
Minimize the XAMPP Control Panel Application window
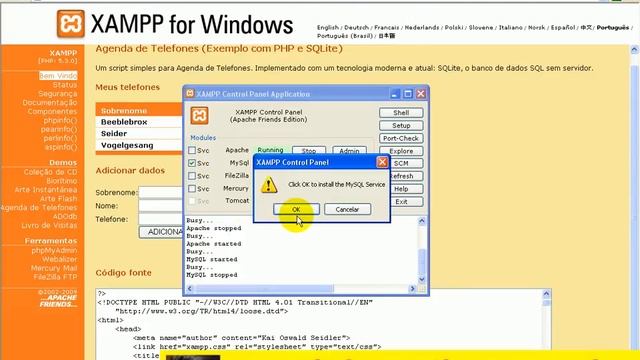click(x=394, y=94)
